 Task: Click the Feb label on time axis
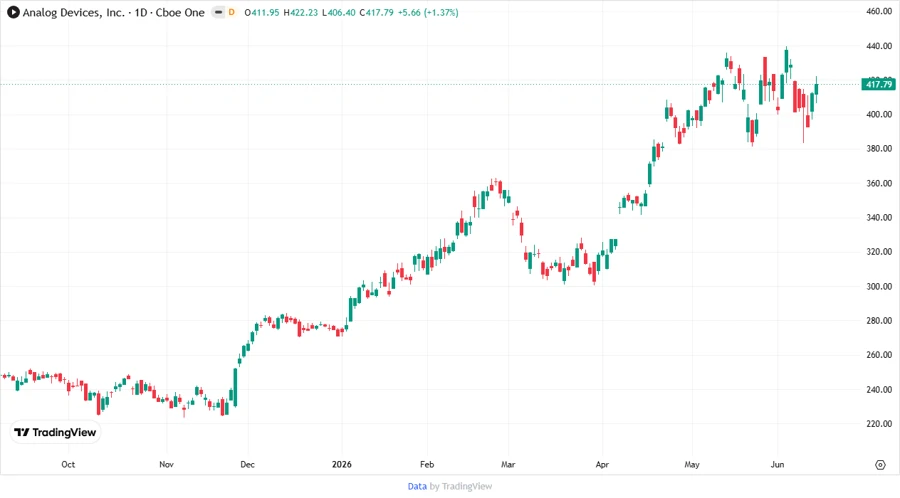coord(427,464)
